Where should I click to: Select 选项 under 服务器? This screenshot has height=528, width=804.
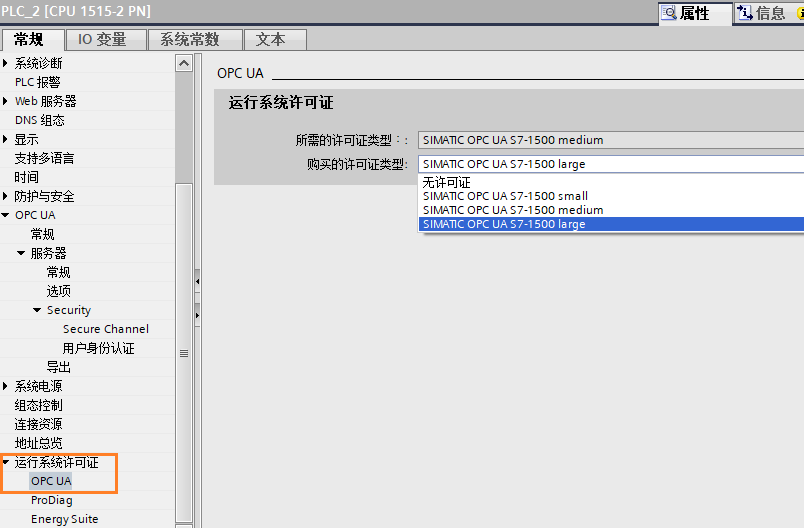click(58, 291)
